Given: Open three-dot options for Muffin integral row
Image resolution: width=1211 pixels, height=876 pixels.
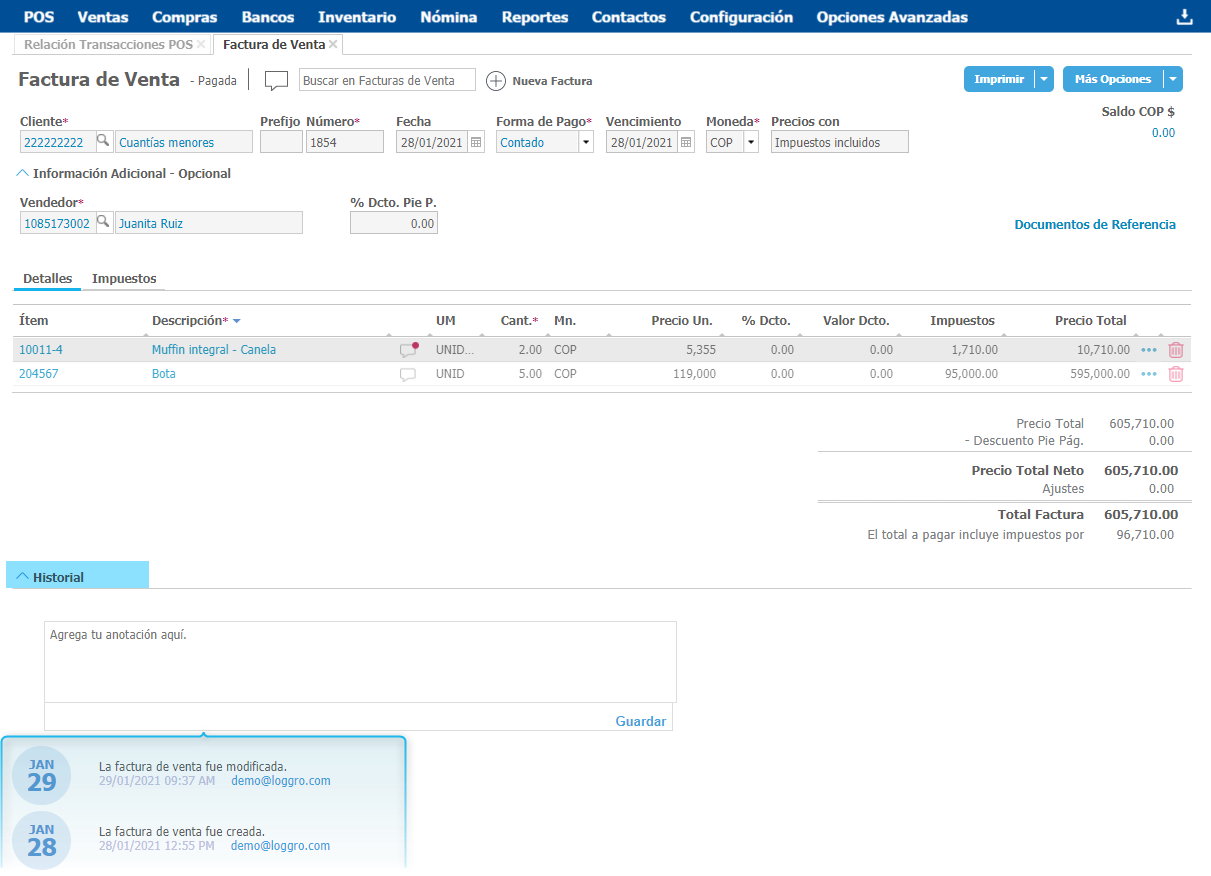Looking at the screenshot, I should click(x=1148, y=350).
